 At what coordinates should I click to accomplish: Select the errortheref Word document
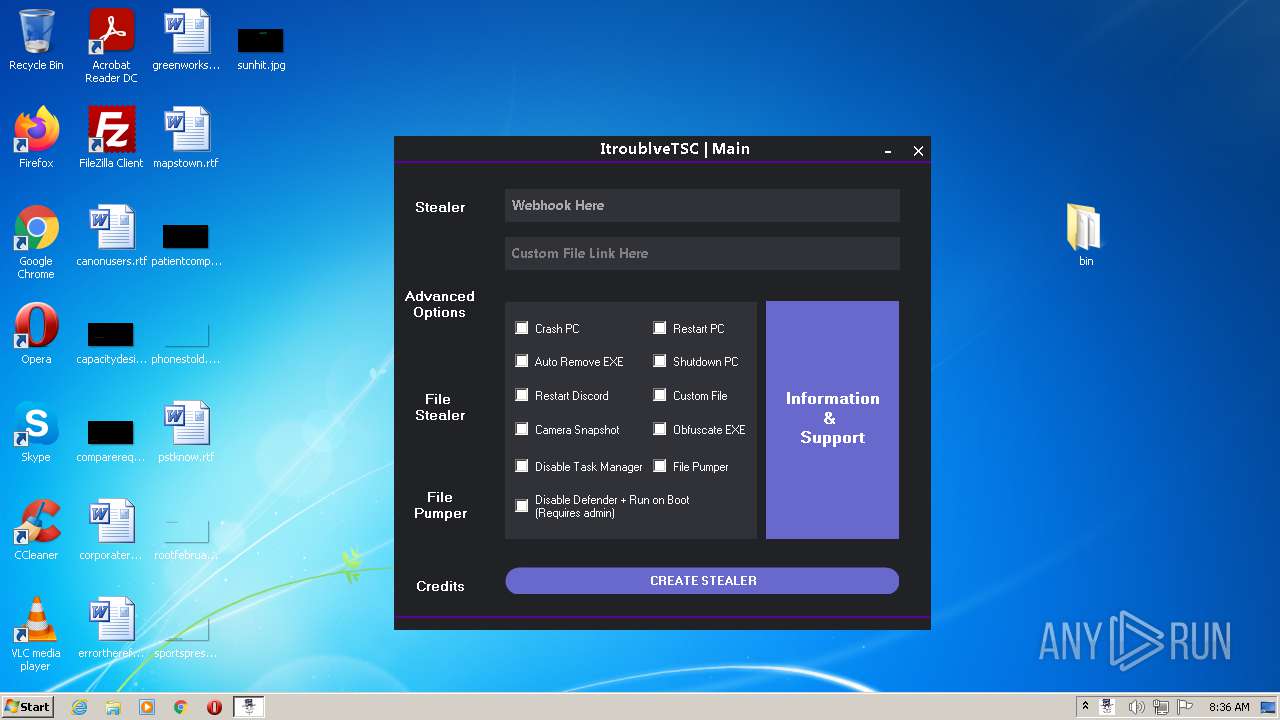[x=111, y=628]
